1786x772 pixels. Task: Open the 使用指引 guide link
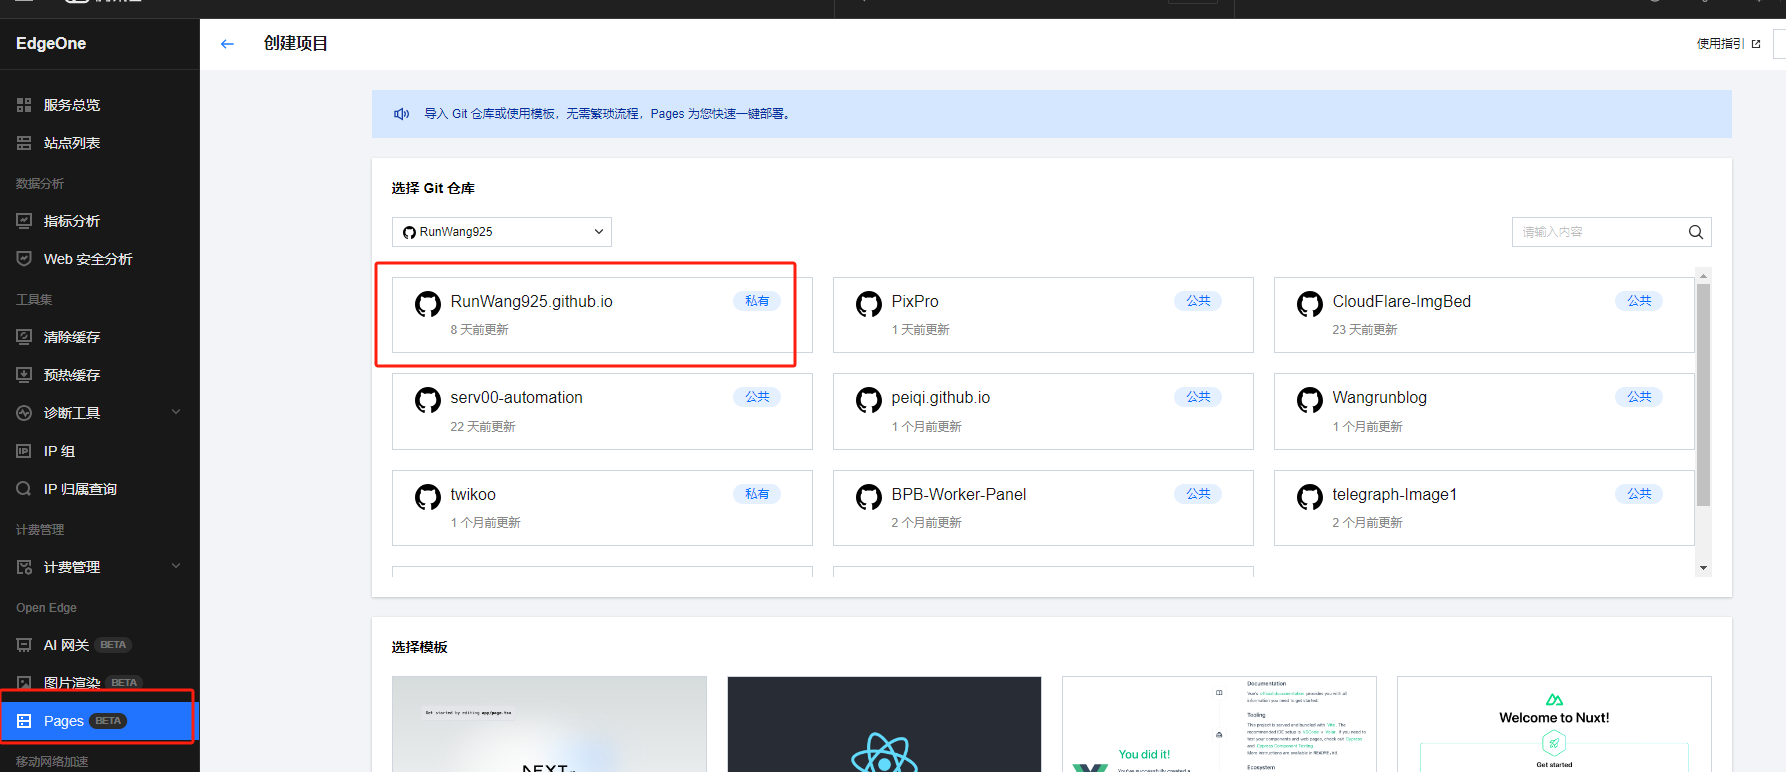coord(1720,44)
